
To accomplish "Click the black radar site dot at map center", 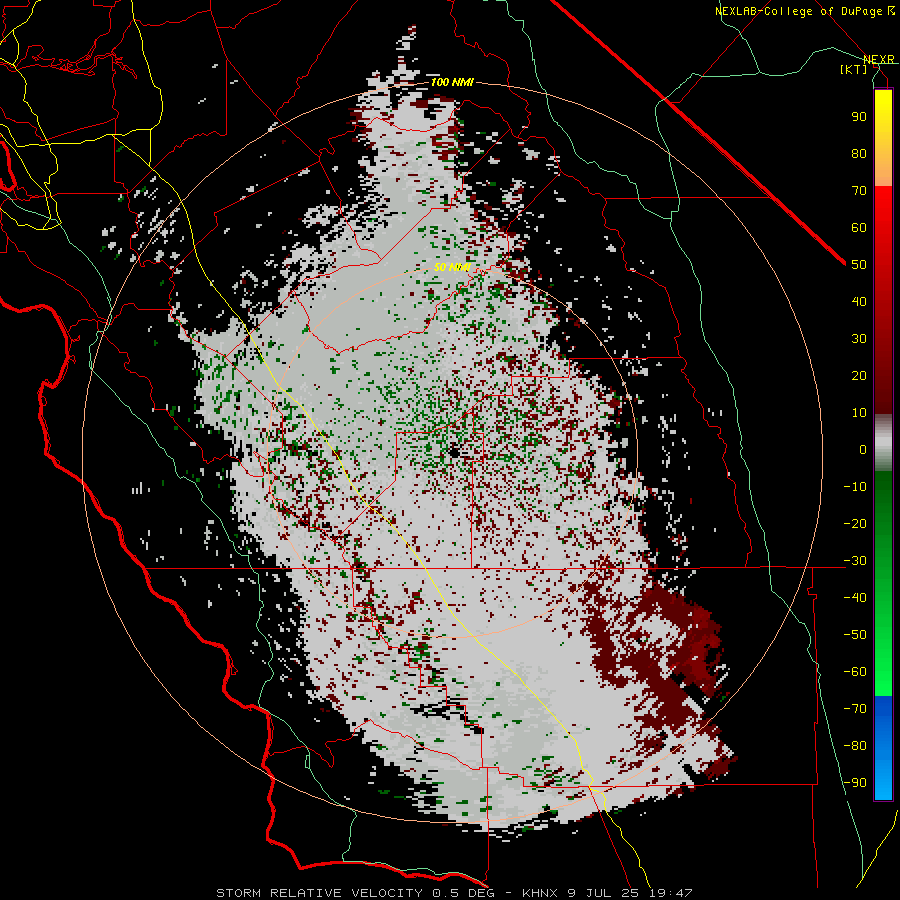I will (x=455, y=453).
